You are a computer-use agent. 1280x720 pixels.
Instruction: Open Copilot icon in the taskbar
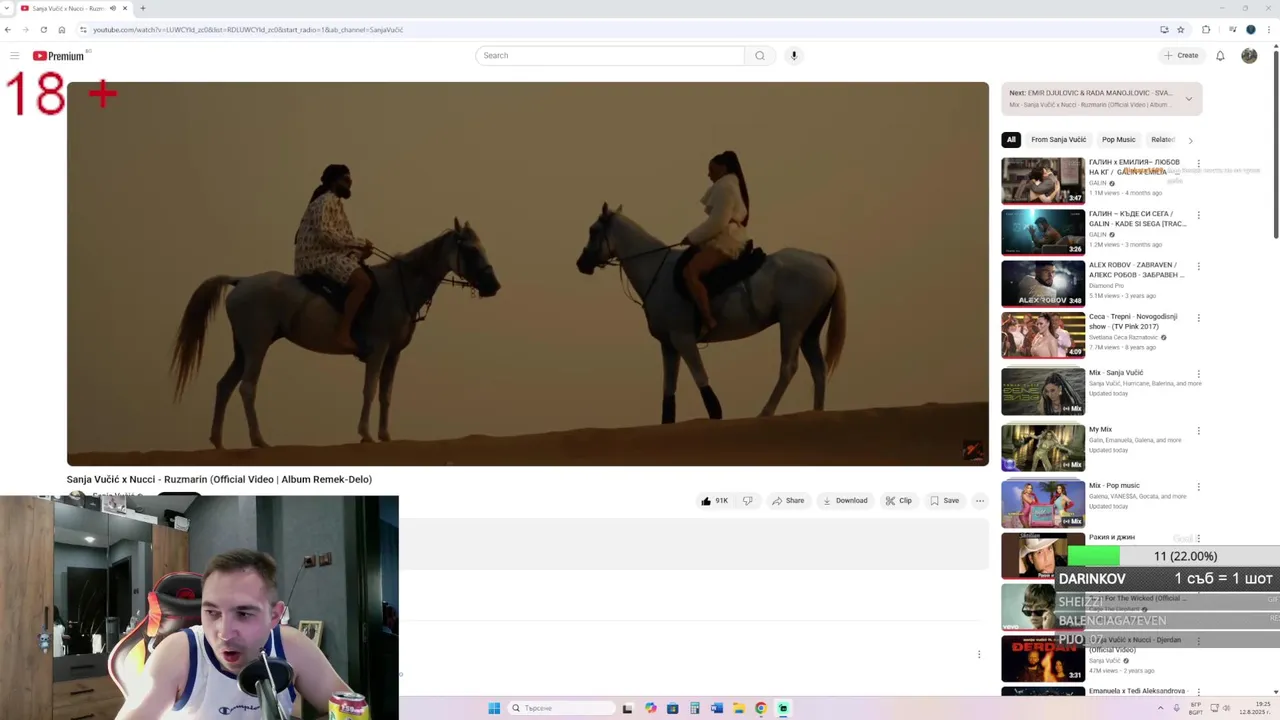[x=651, y=708]
